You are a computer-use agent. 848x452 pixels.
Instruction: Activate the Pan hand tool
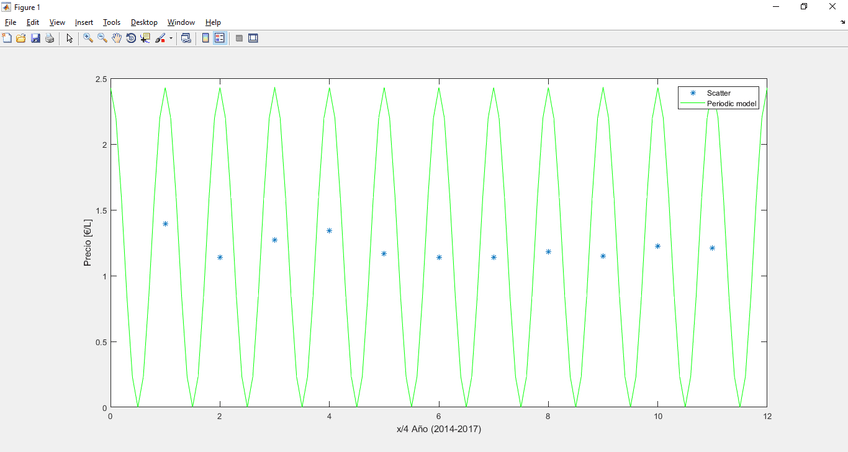(x=116, y=39)
